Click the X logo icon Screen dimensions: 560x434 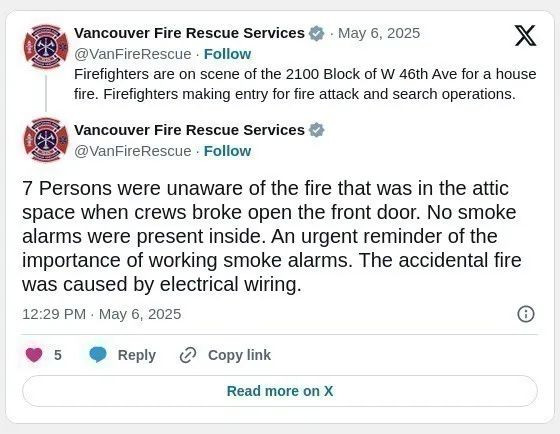(x=525, y=35)
